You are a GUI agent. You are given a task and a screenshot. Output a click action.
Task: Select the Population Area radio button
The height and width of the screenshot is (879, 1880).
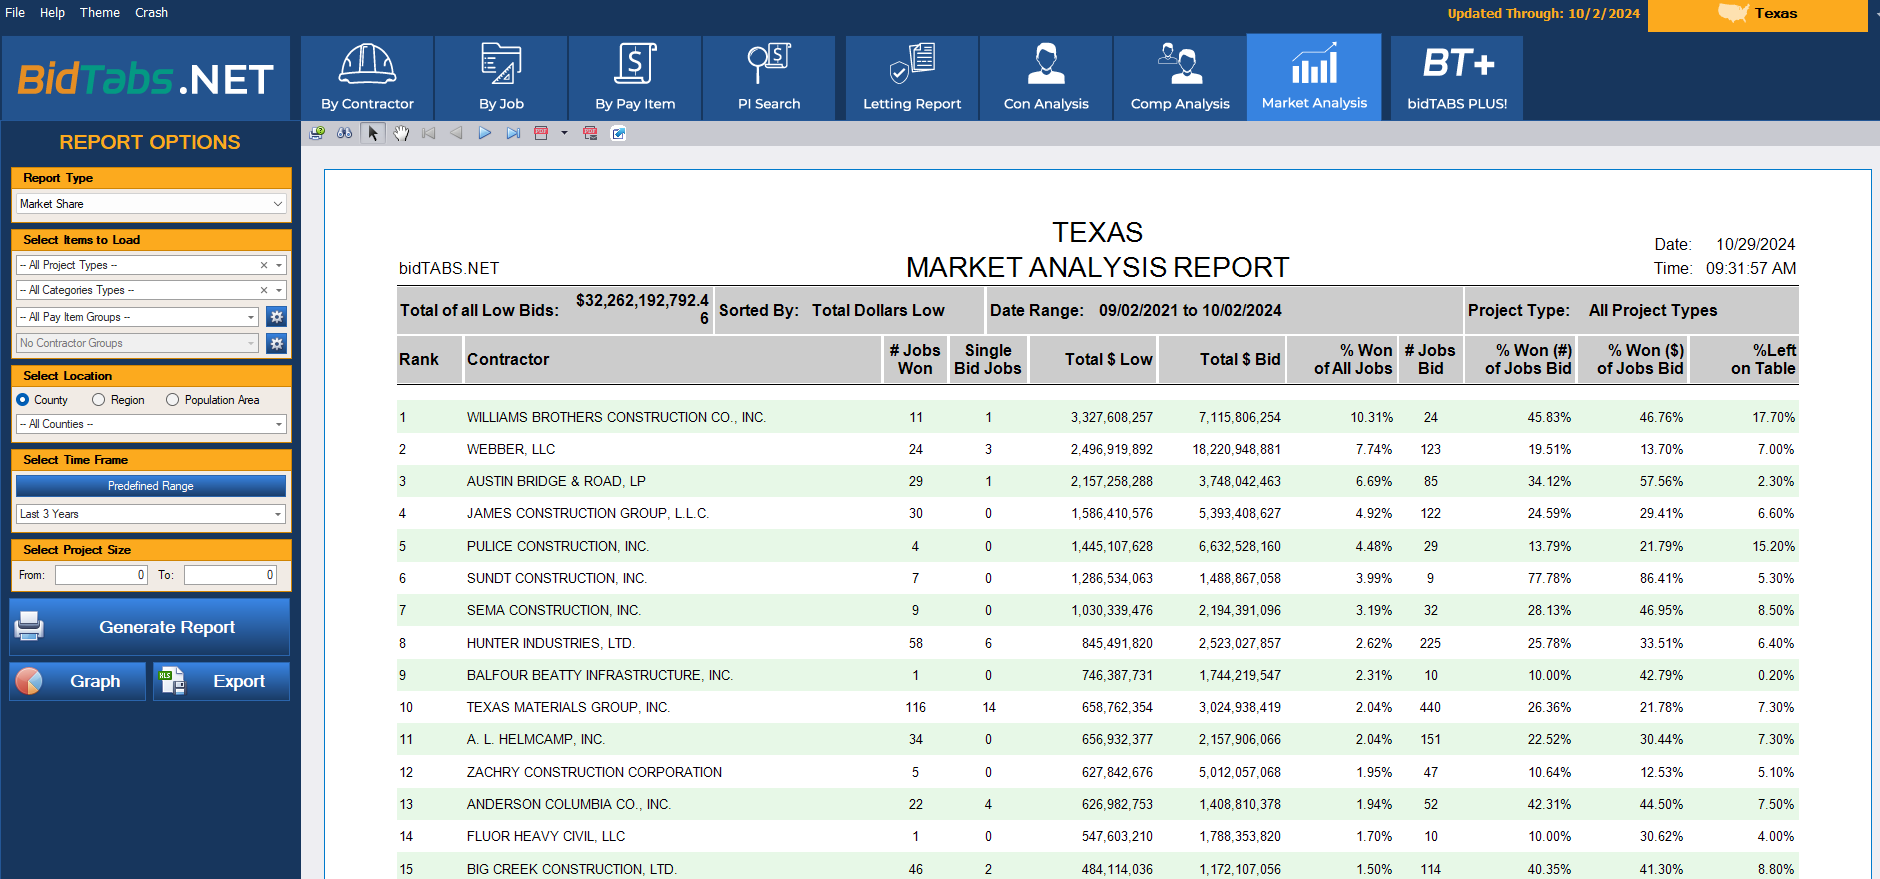[172, 400]
